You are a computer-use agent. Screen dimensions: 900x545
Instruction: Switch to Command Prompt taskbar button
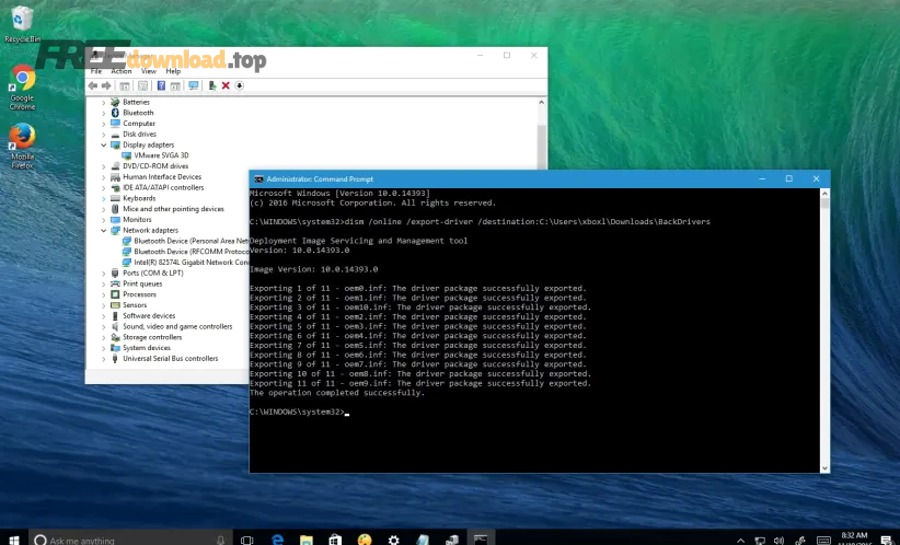click(x=480, y=539)
